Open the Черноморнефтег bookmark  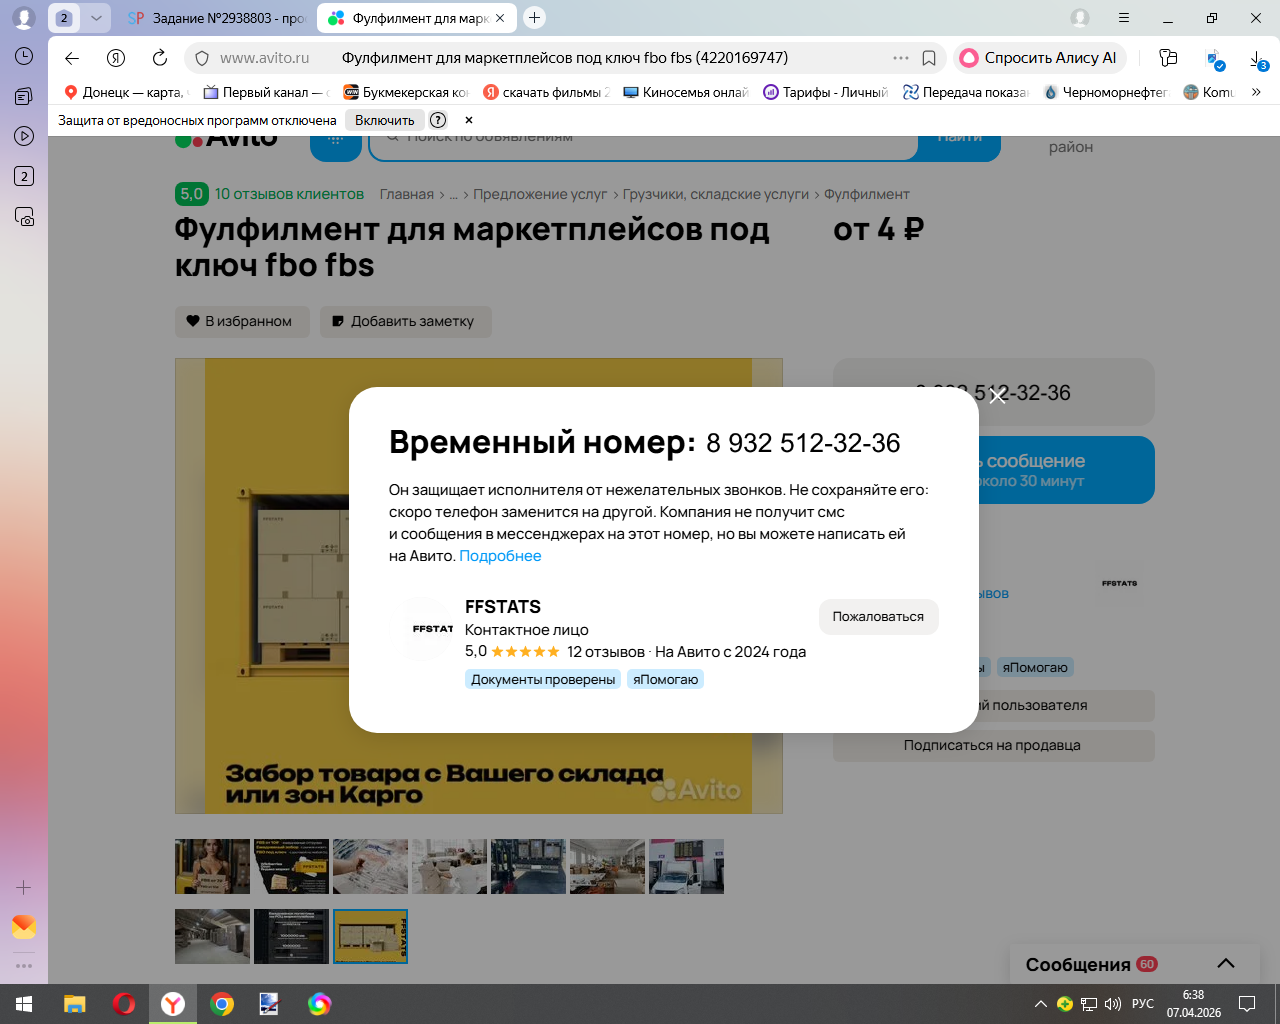1106,92
